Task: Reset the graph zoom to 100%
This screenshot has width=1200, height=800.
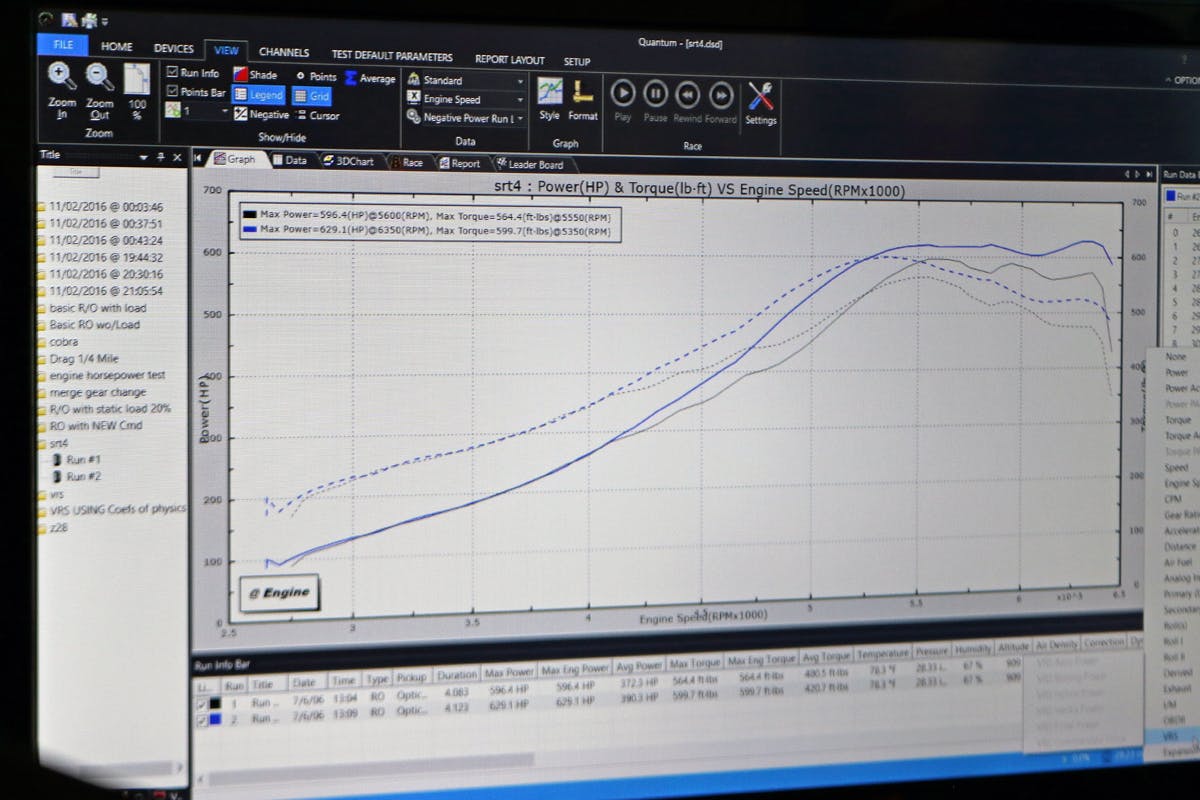Action: [137, 80]
